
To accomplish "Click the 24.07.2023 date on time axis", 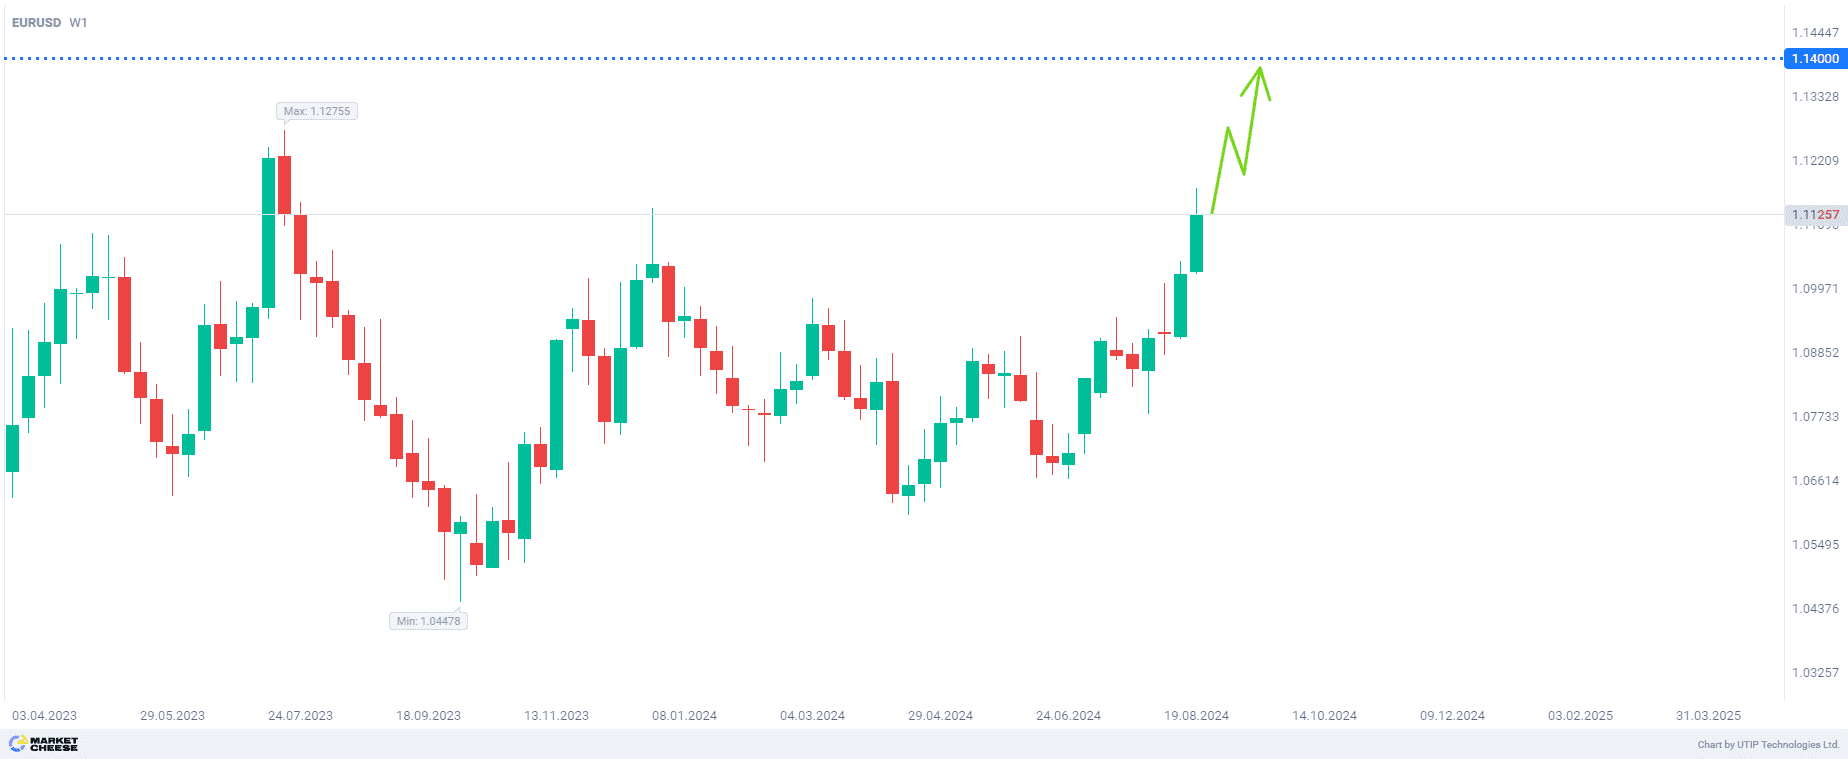I will click(x=300, y=715).
